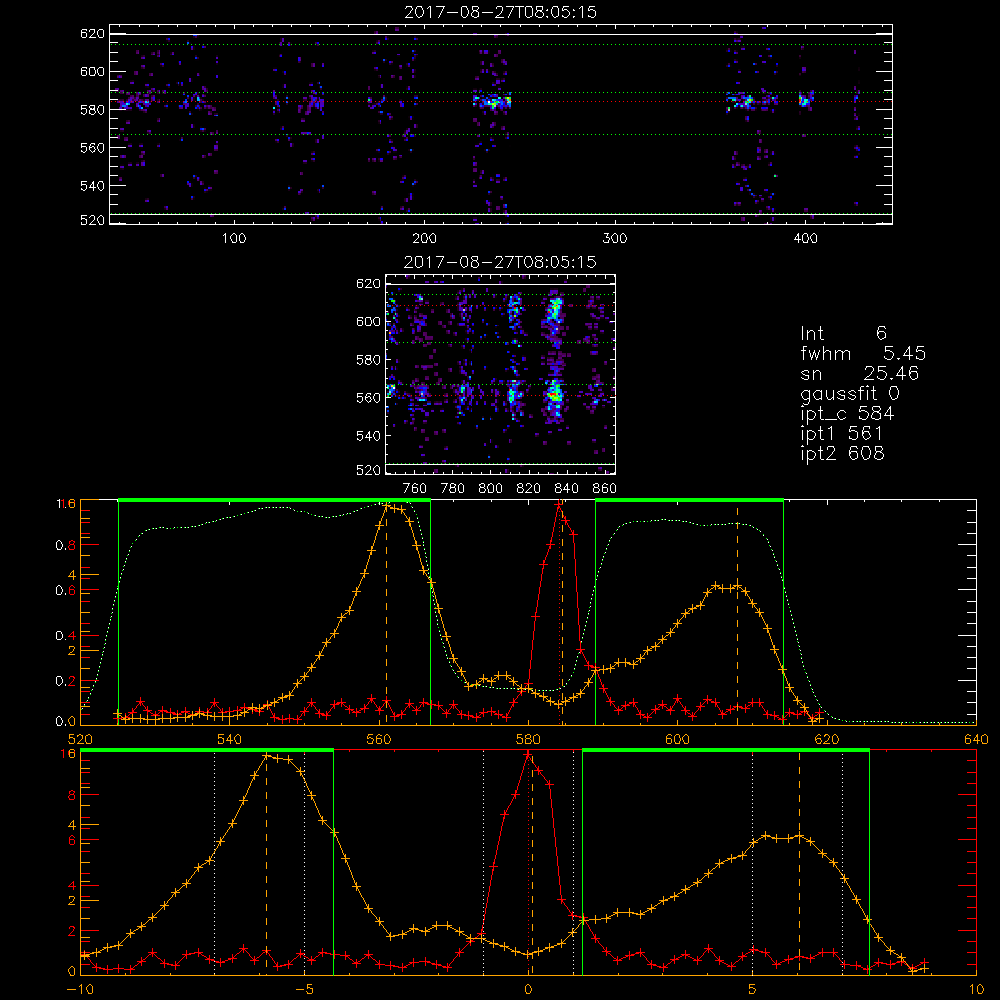
Task: Click orange dashed marker at 561 in upper profile
Action: pos(386,614)
